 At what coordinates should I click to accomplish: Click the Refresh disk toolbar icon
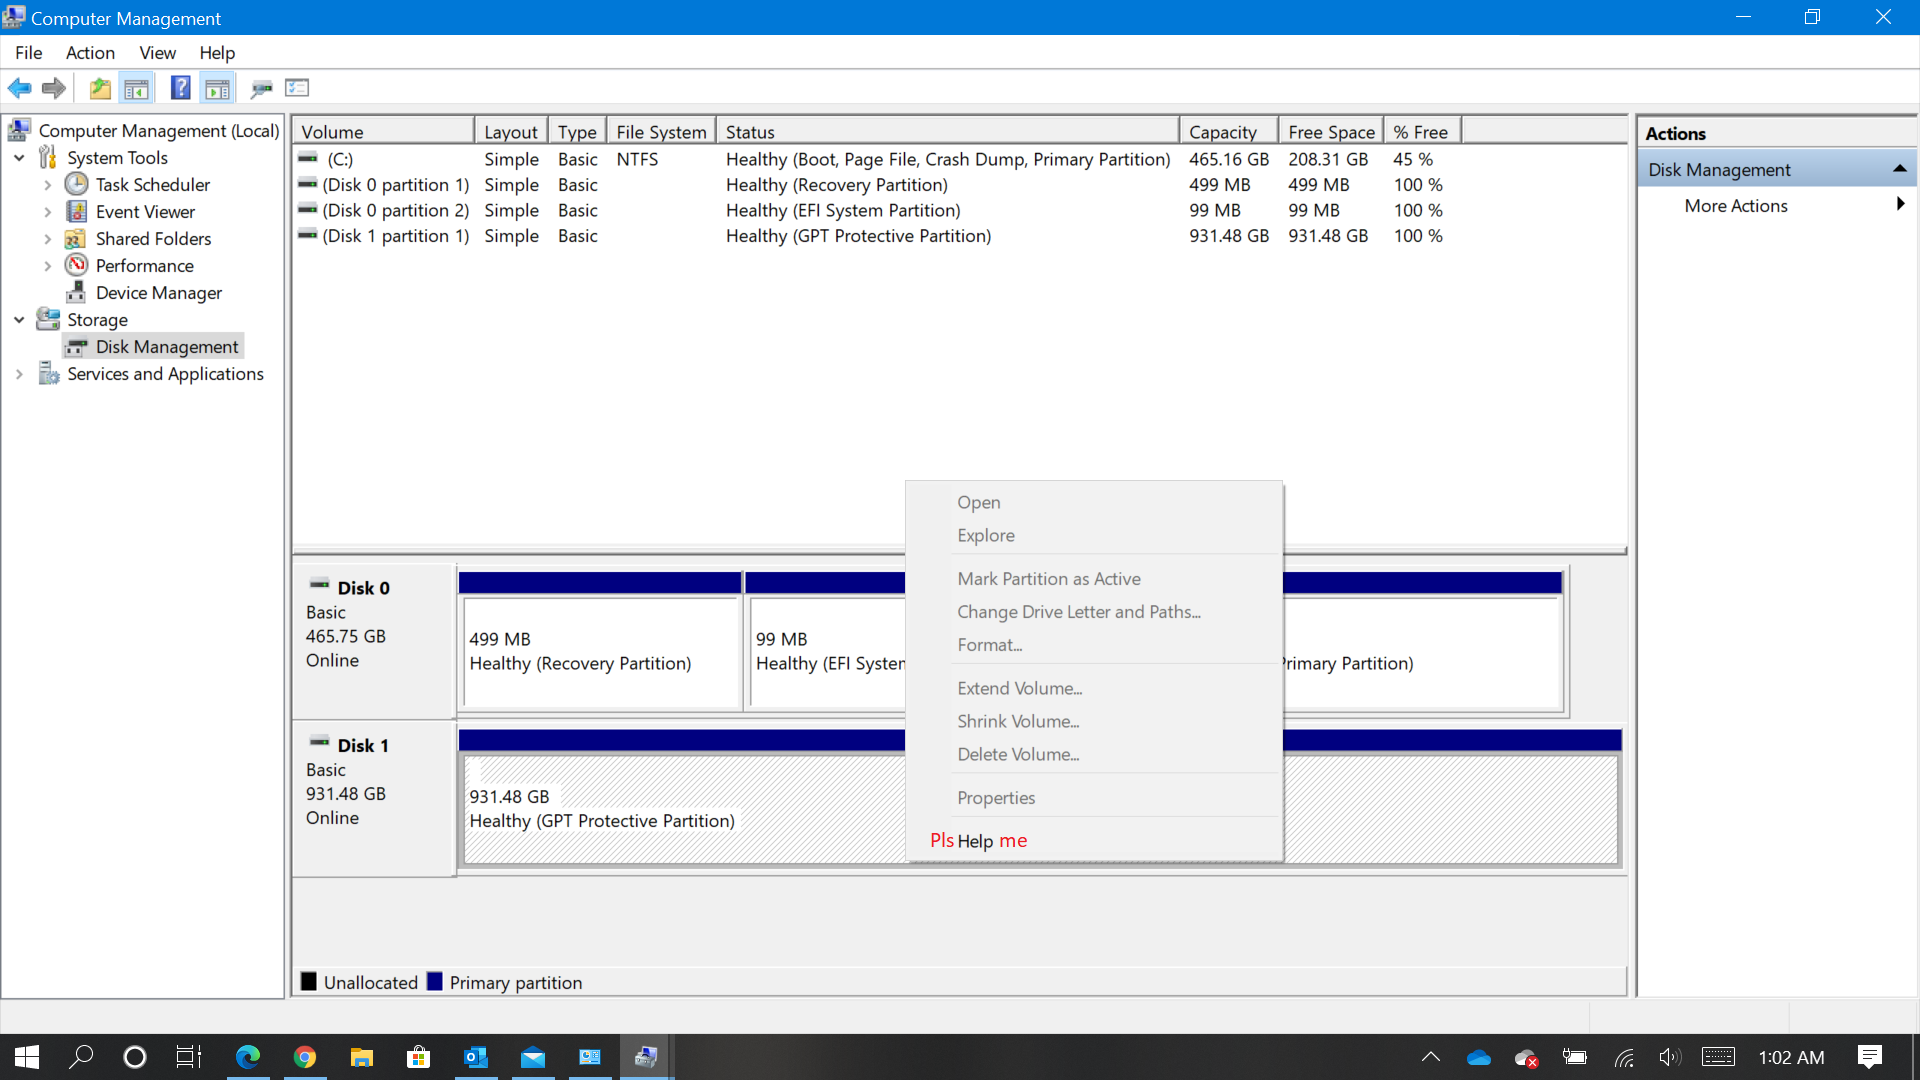262,88
